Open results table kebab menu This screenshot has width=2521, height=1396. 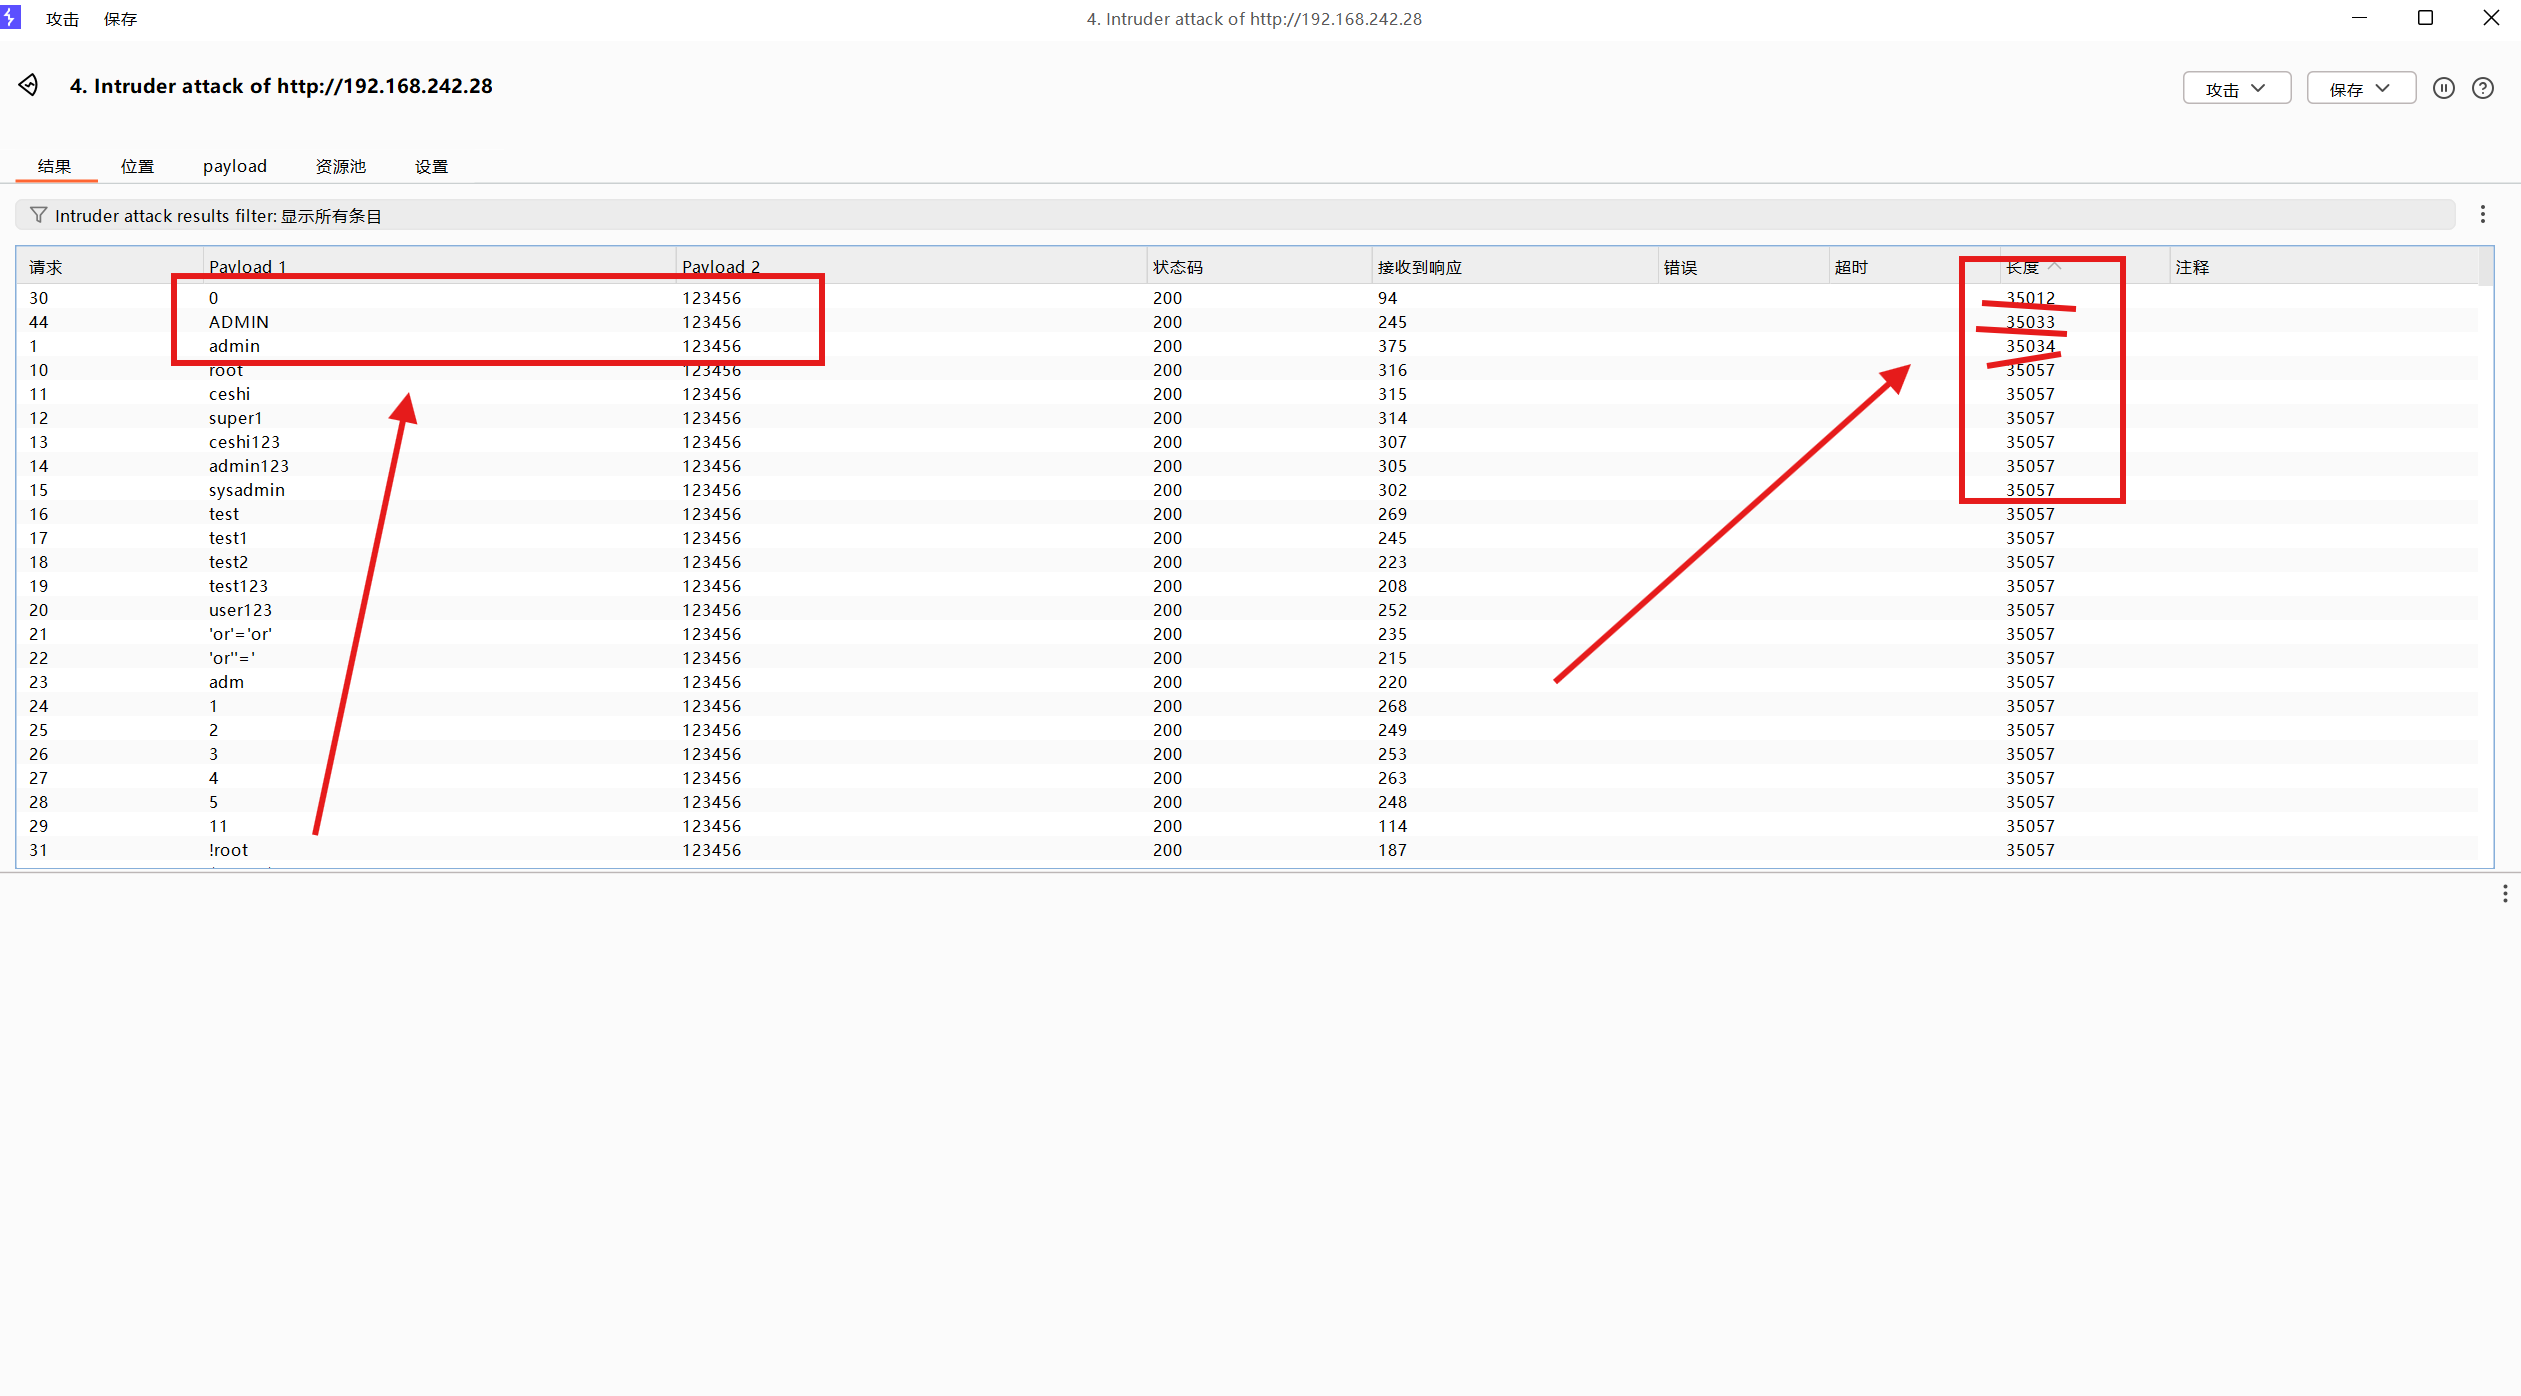coord(2482,215)
